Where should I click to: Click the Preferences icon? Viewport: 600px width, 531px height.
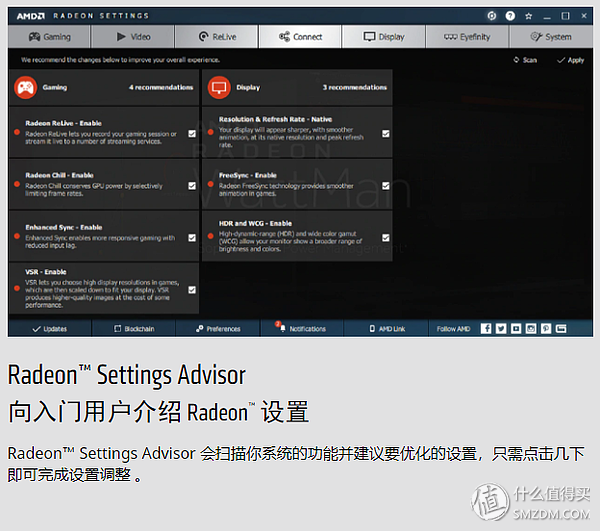199,329
